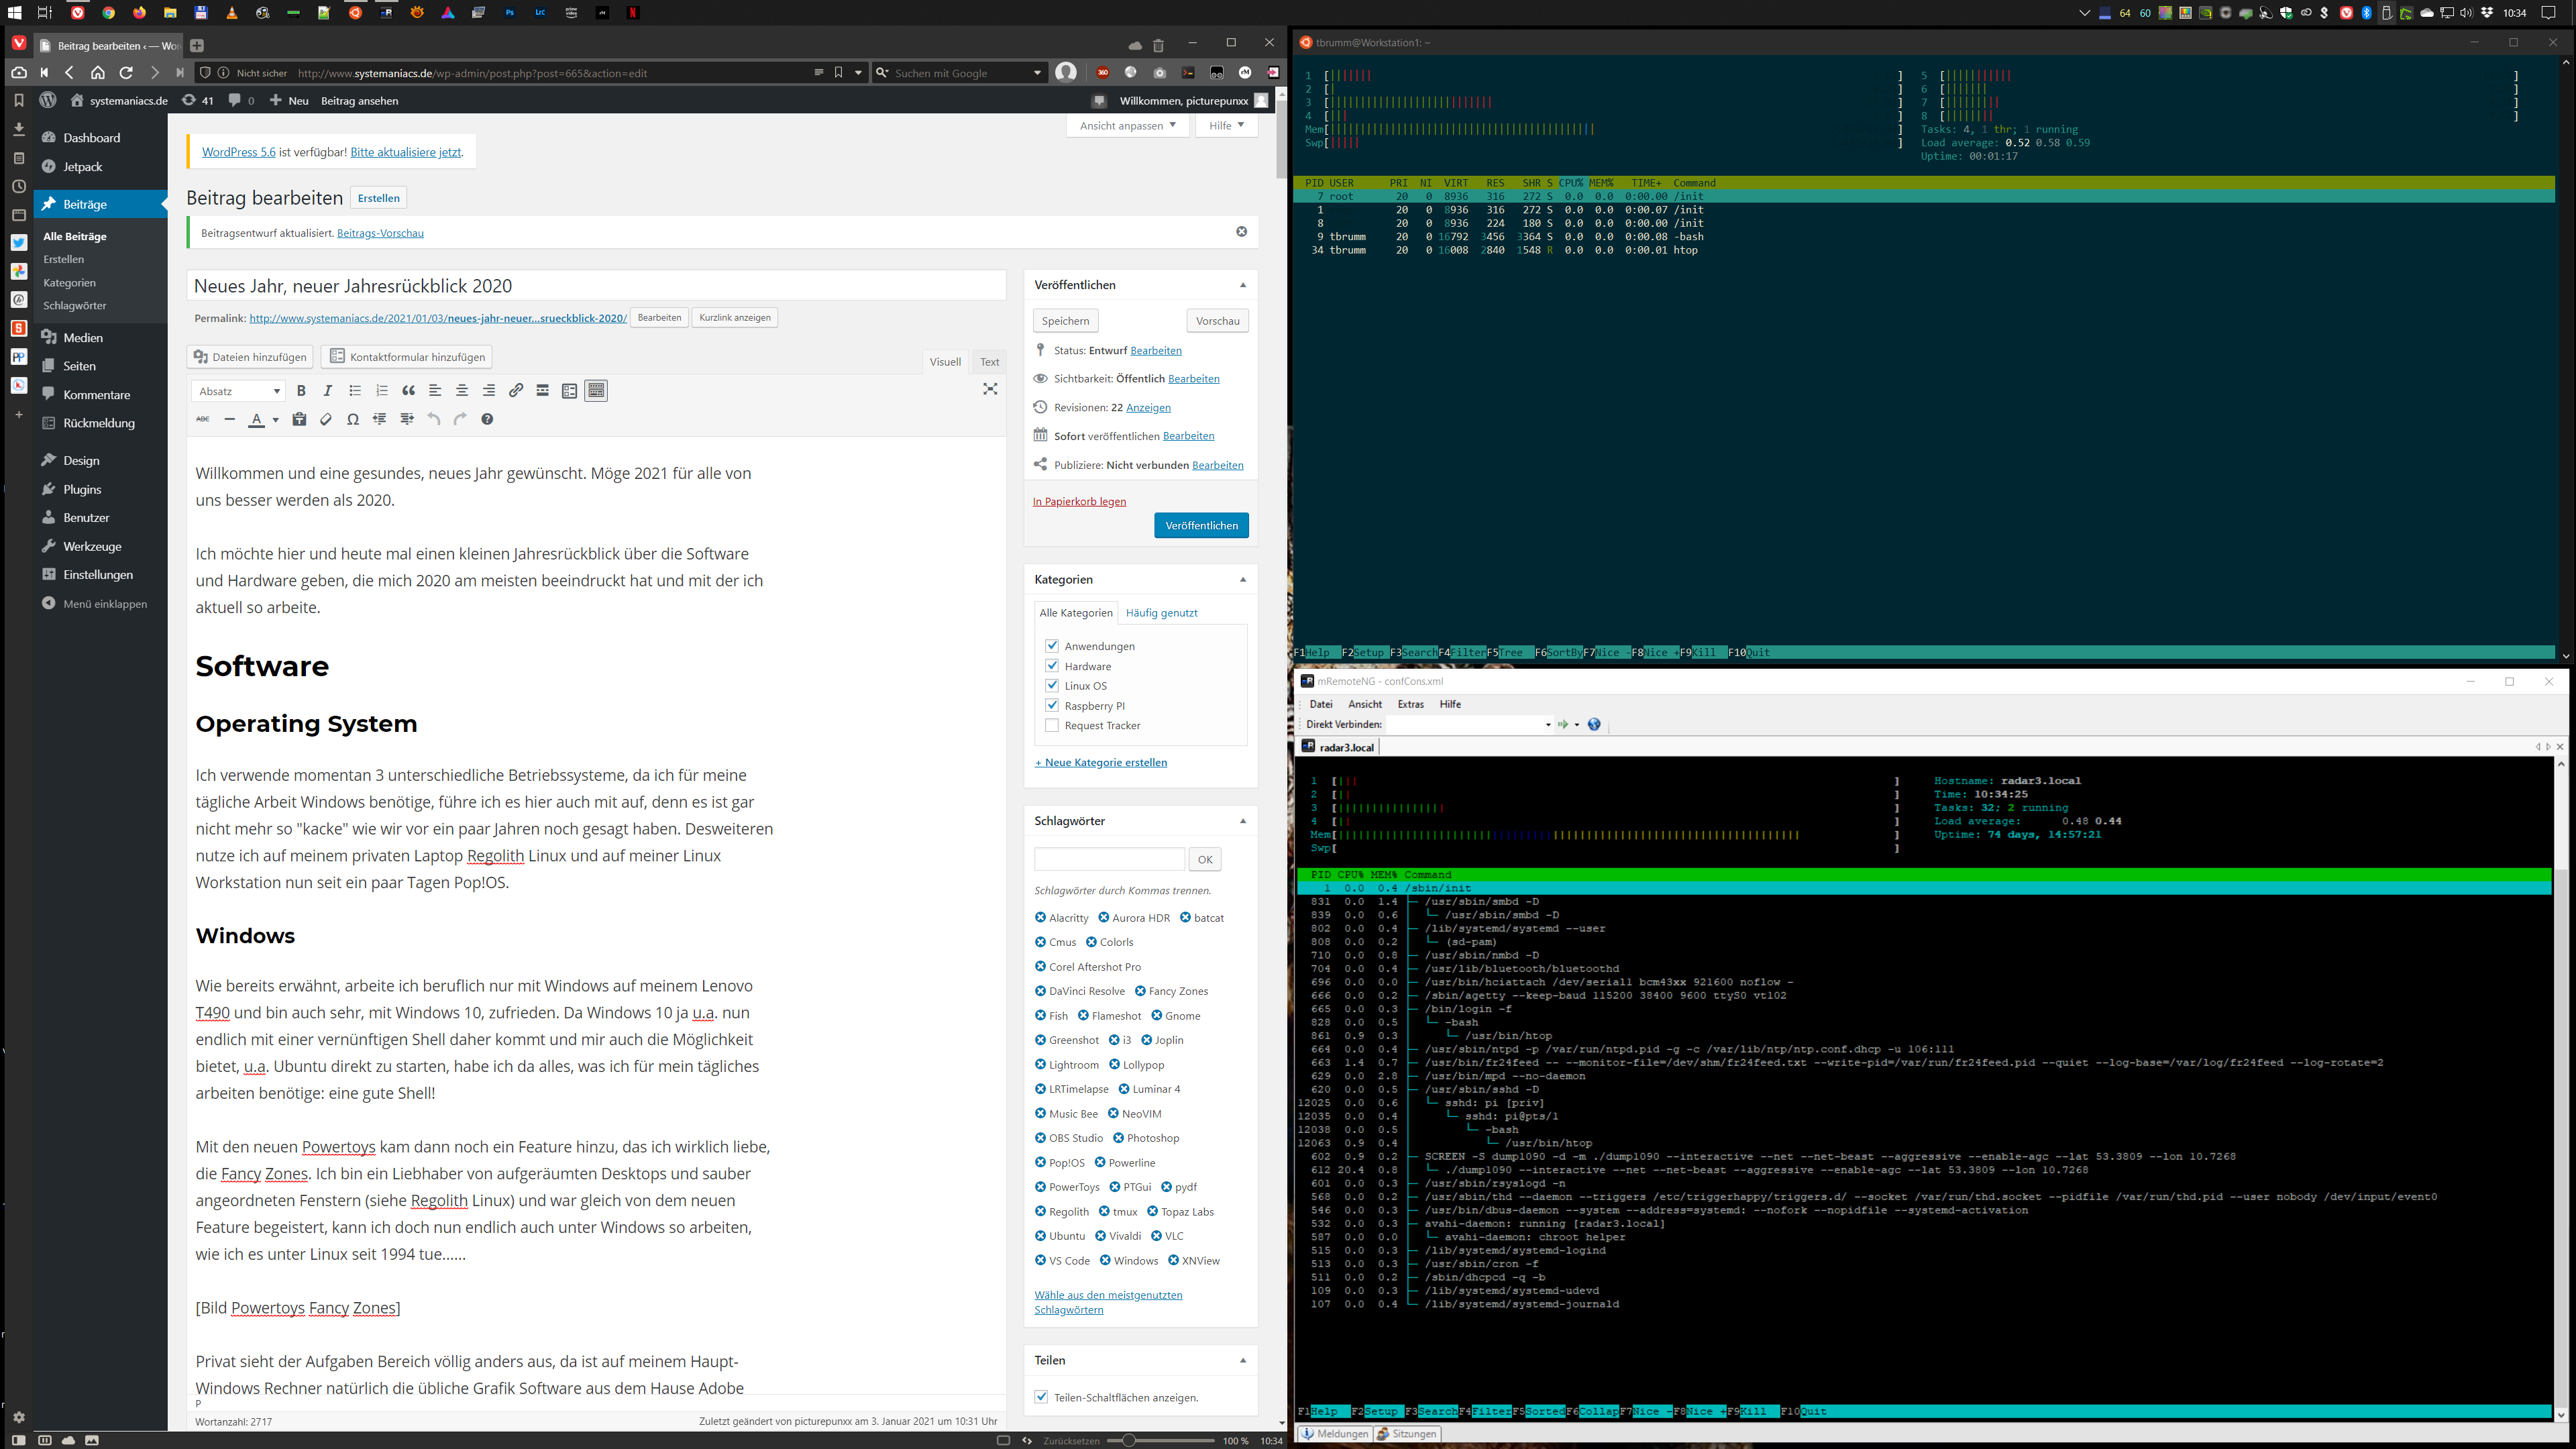This screenshot has width=2576, height=1449.
Task: Uncheck the Hardware category
Action: tap(1052, 666)
